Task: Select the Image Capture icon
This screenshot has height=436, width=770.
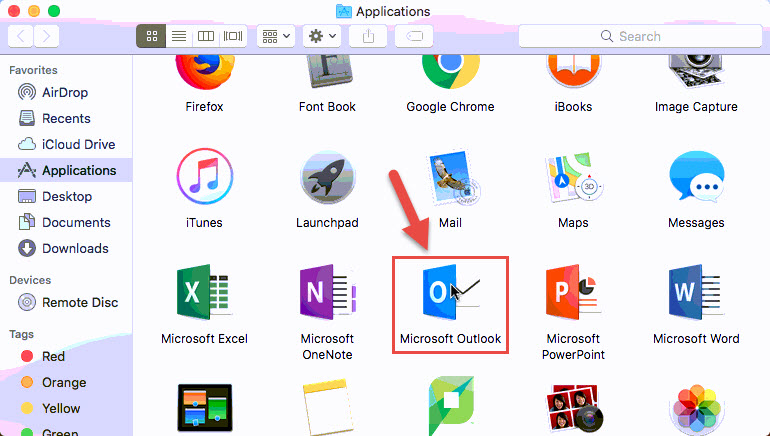Action: click(696, 73)
